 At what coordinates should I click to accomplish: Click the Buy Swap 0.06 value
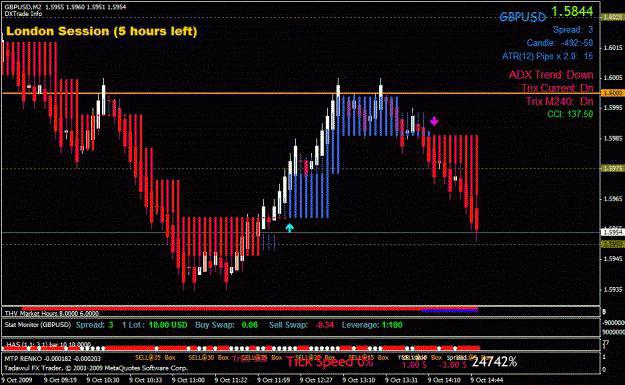pos(250,325)
